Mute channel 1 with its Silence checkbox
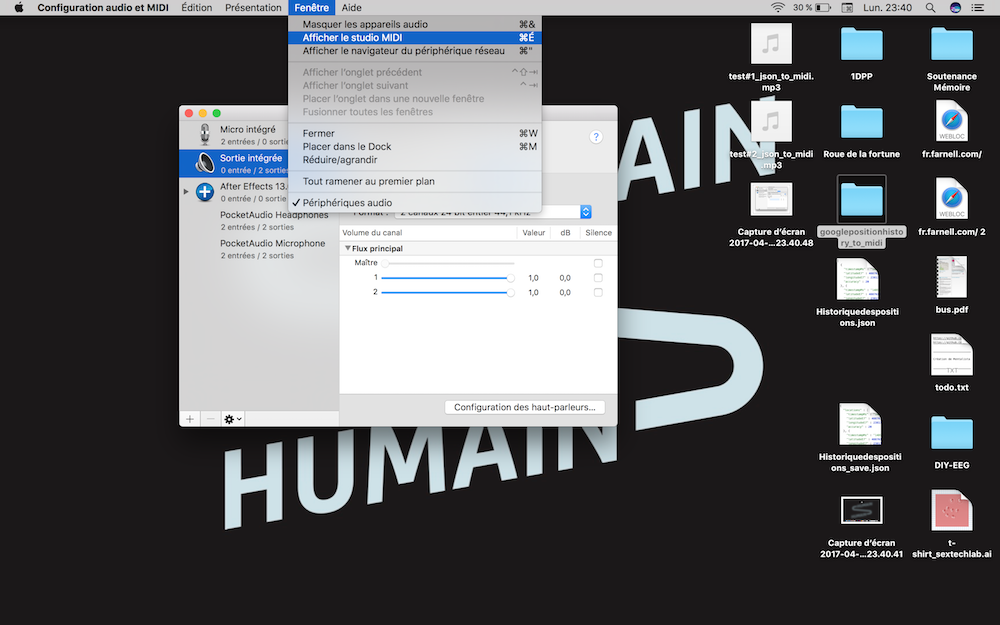The image size is (1000, 625). click(x=598, y=278)
